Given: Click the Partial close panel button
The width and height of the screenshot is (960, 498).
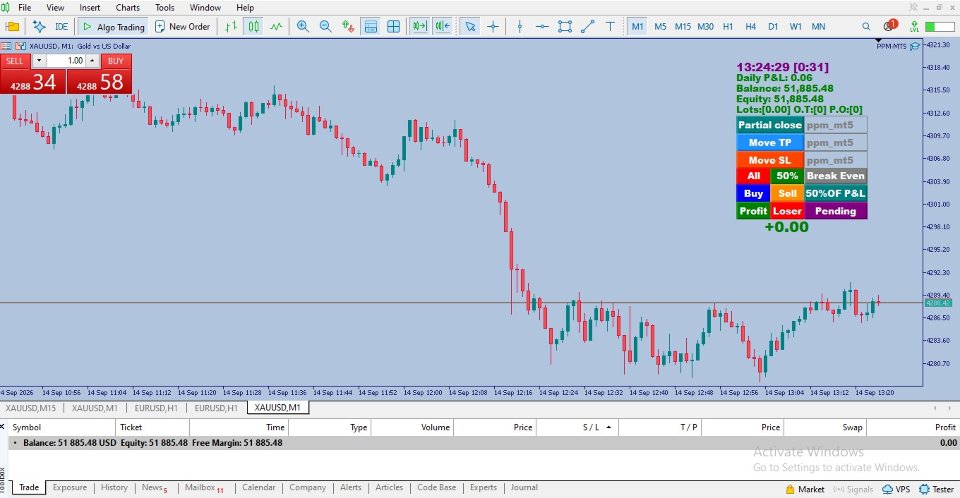Looking at the screenshot, I should (x=770, y=125).
